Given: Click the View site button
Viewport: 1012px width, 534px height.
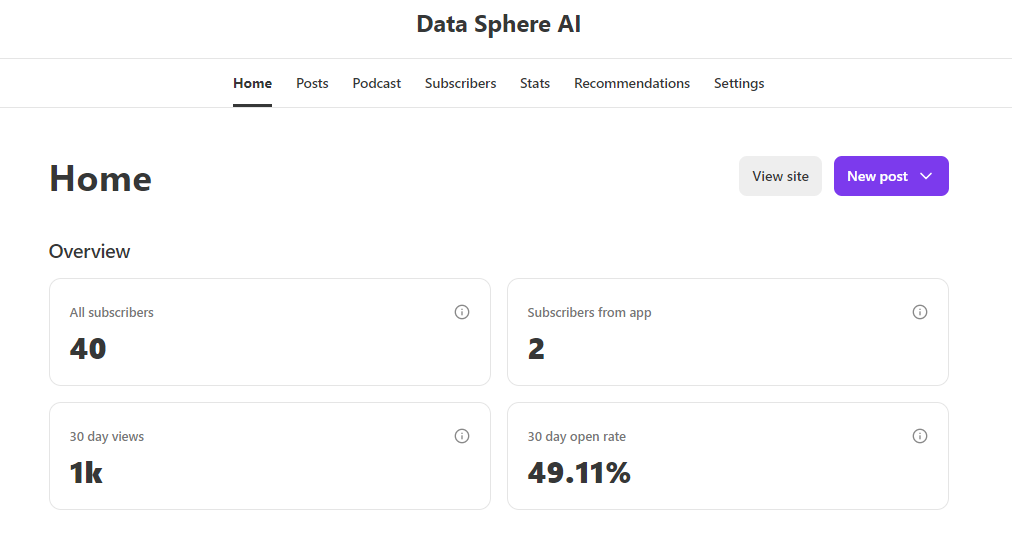Looking at the screenshot, I should tap(780, 176).
